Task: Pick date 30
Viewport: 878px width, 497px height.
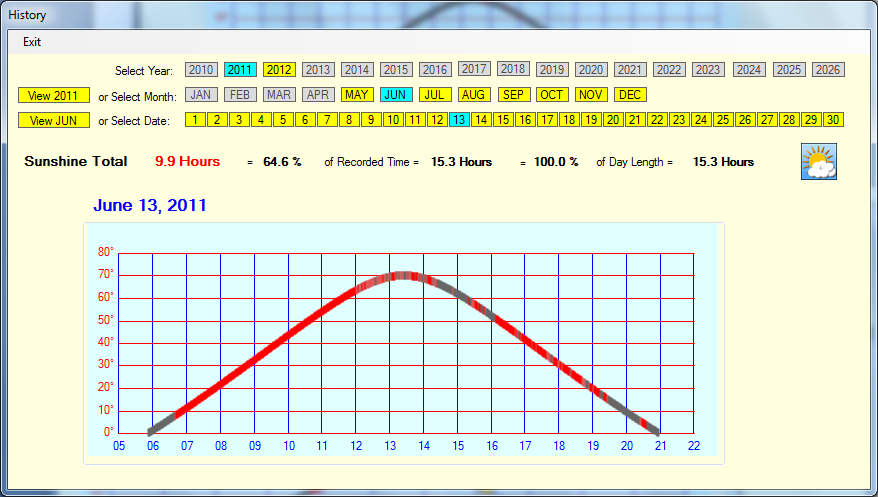Action: pos(833,120)
